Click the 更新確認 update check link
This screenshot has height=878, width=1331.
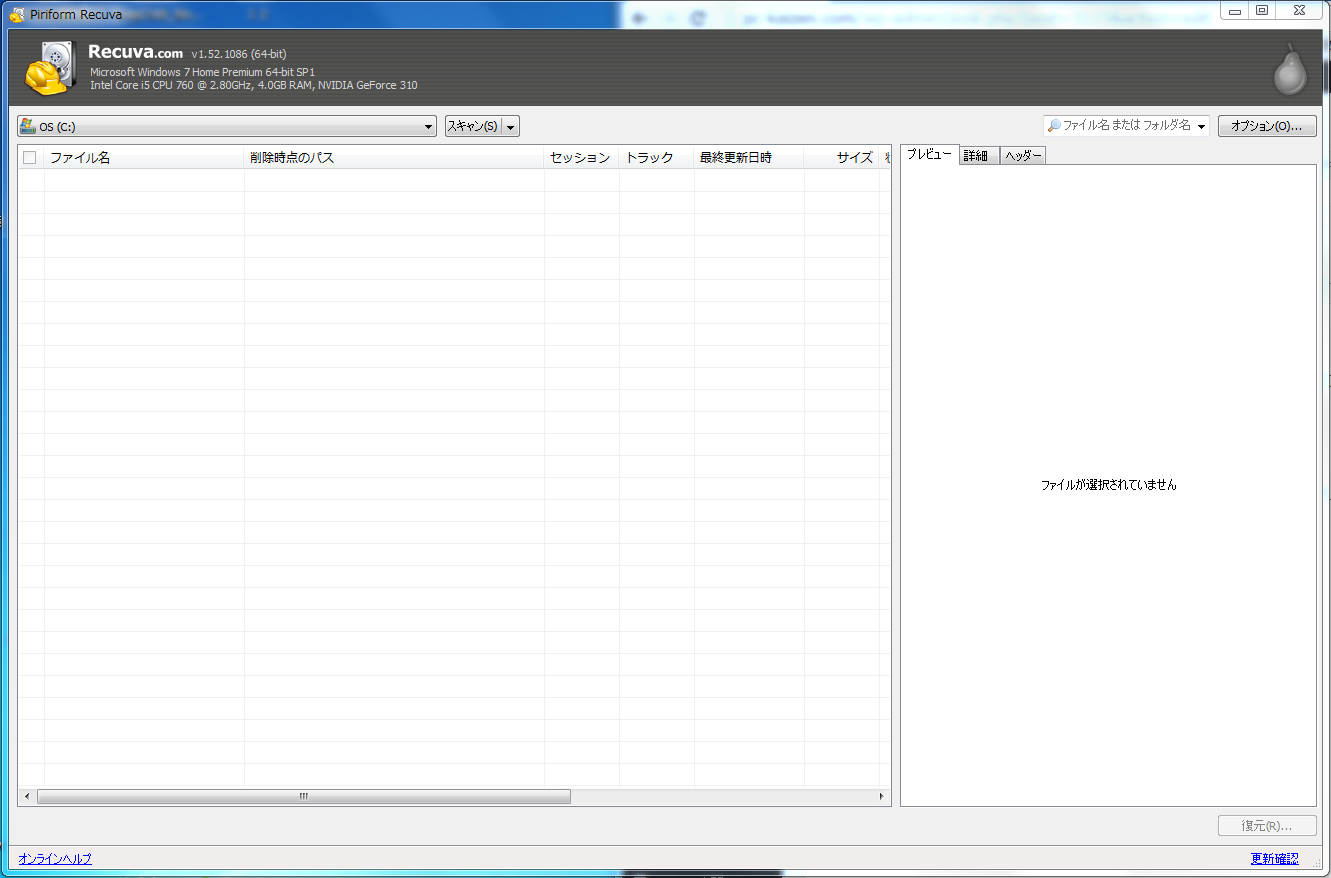(x=1274, y=859)
